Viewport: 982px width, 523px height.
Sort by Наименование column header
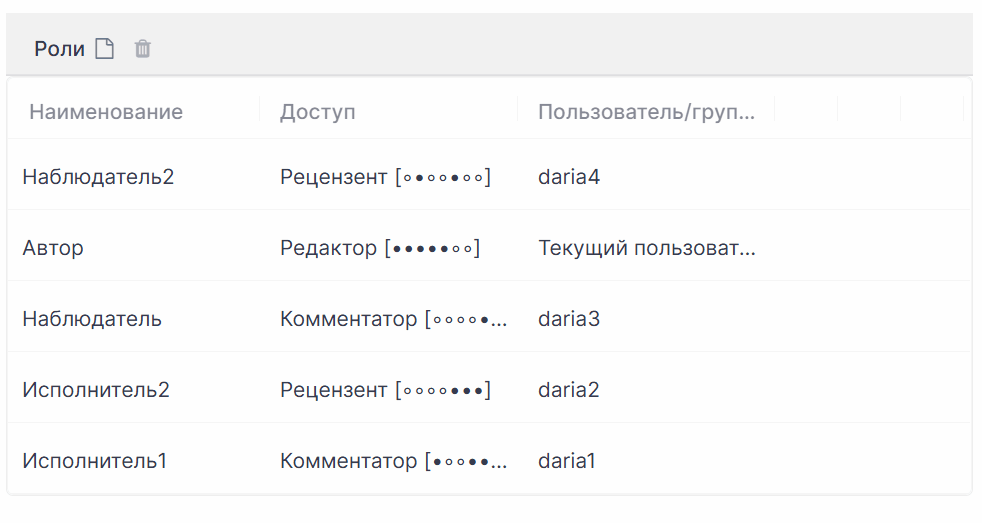click(x=106, y=112)
